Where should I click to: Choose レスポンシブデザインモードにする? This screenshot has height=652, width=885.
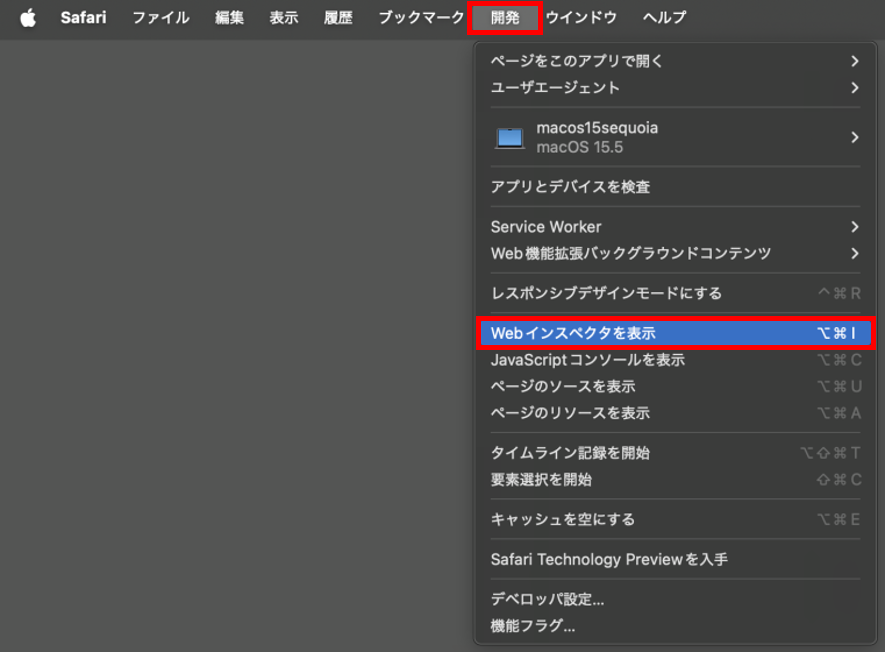coord(675,294)
